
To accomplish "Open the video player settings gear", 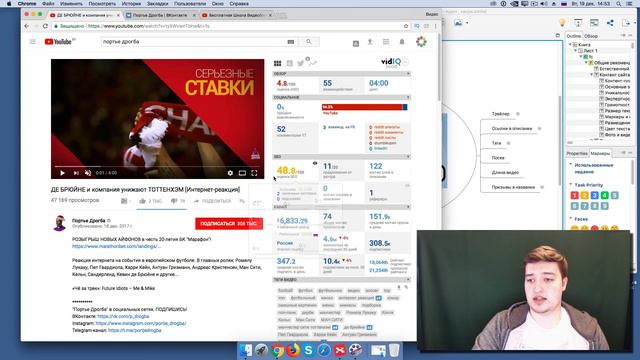I will (x=230, y=173).
